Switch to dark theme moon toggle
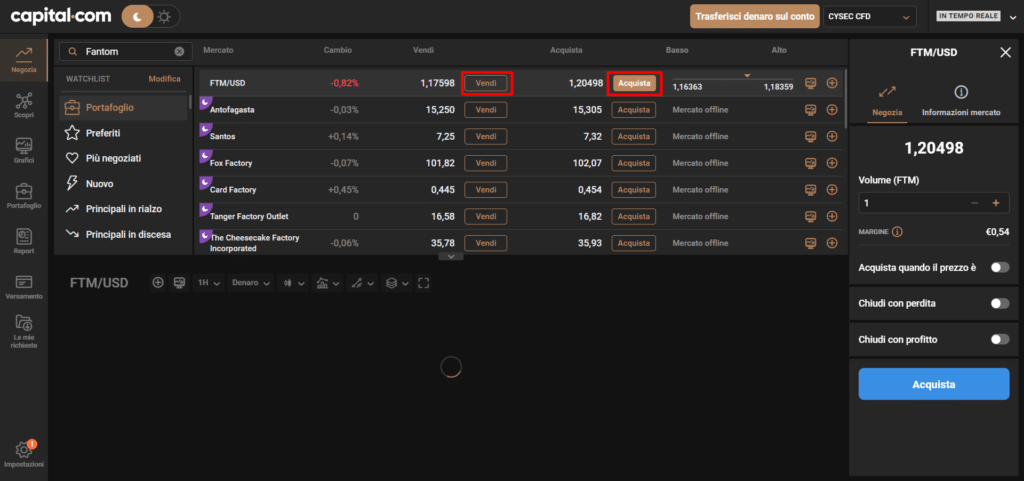The width and height of the screenshot is (1024, 481). [x=138, y=17]
